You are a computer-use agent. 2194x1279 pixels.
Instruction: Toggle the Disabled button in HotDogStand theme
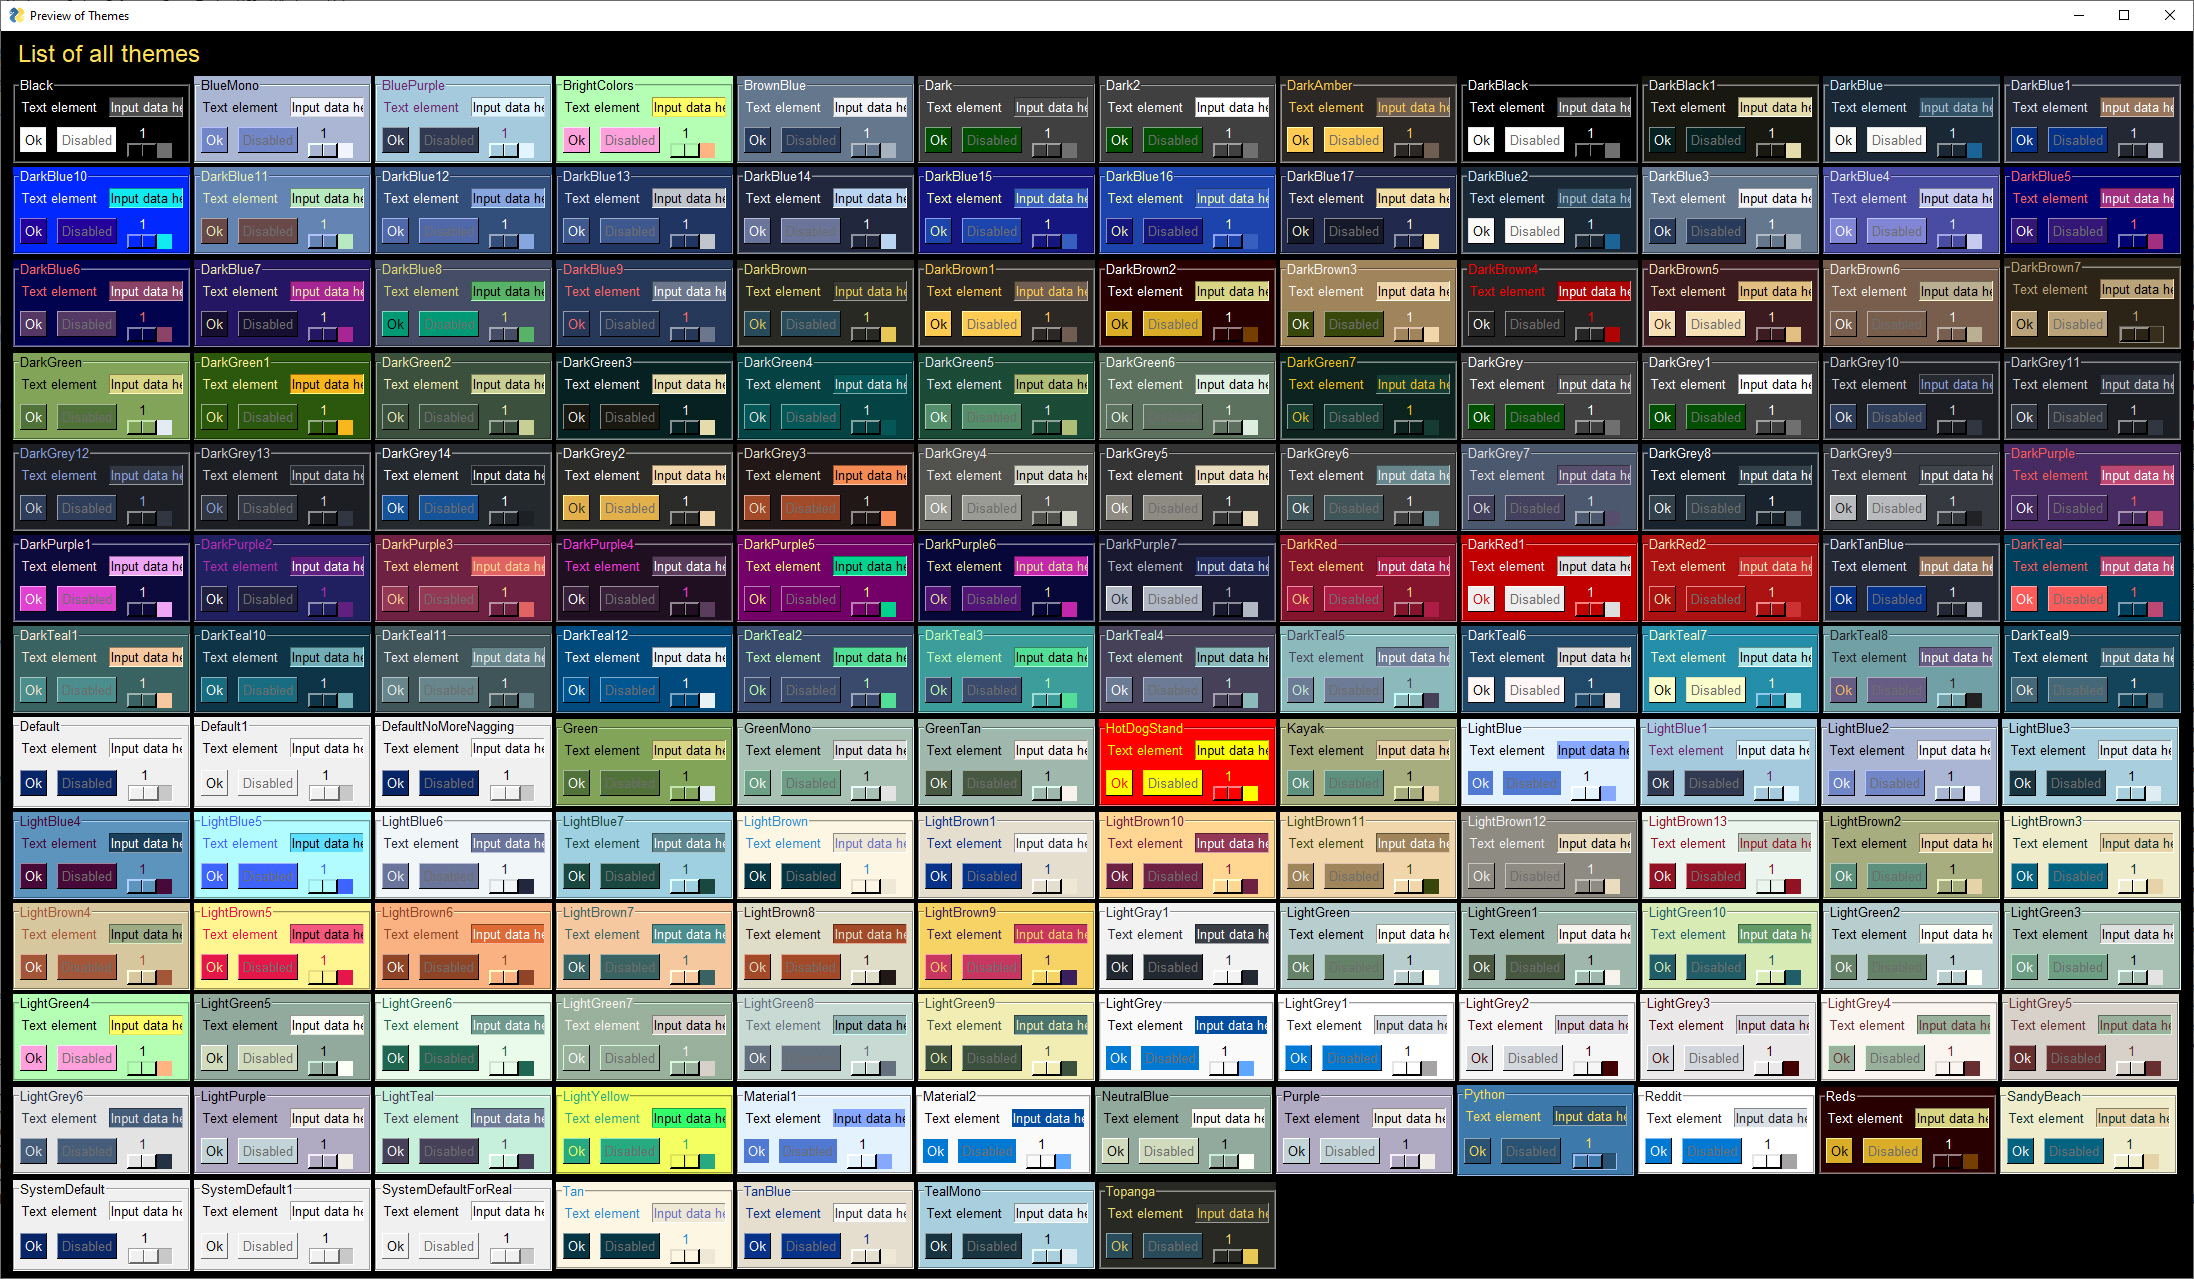(1172, 784)
